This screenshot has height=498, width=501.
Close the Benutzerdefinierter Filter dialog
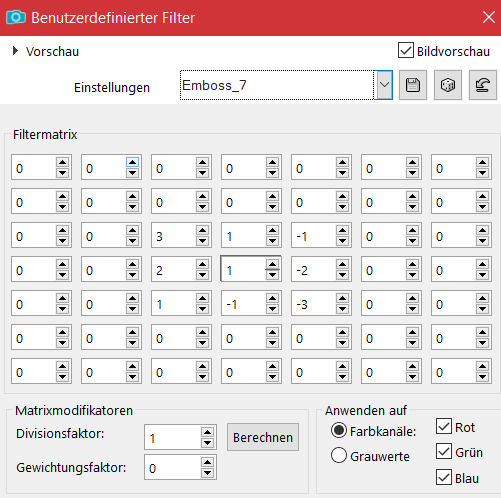click(489, 17)
